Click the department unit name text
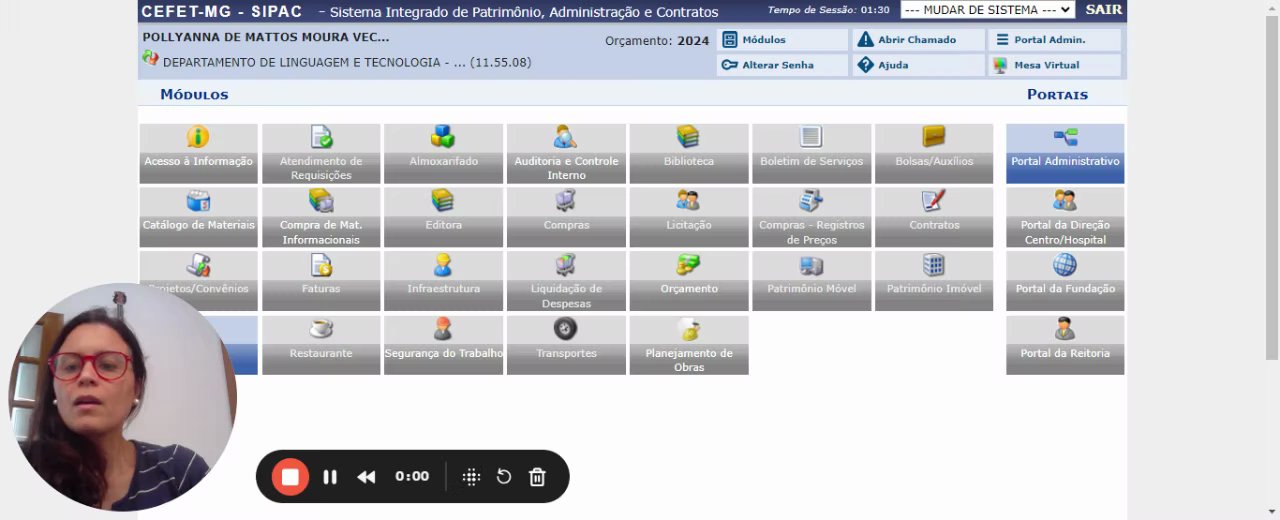 (x=347, y=63)
